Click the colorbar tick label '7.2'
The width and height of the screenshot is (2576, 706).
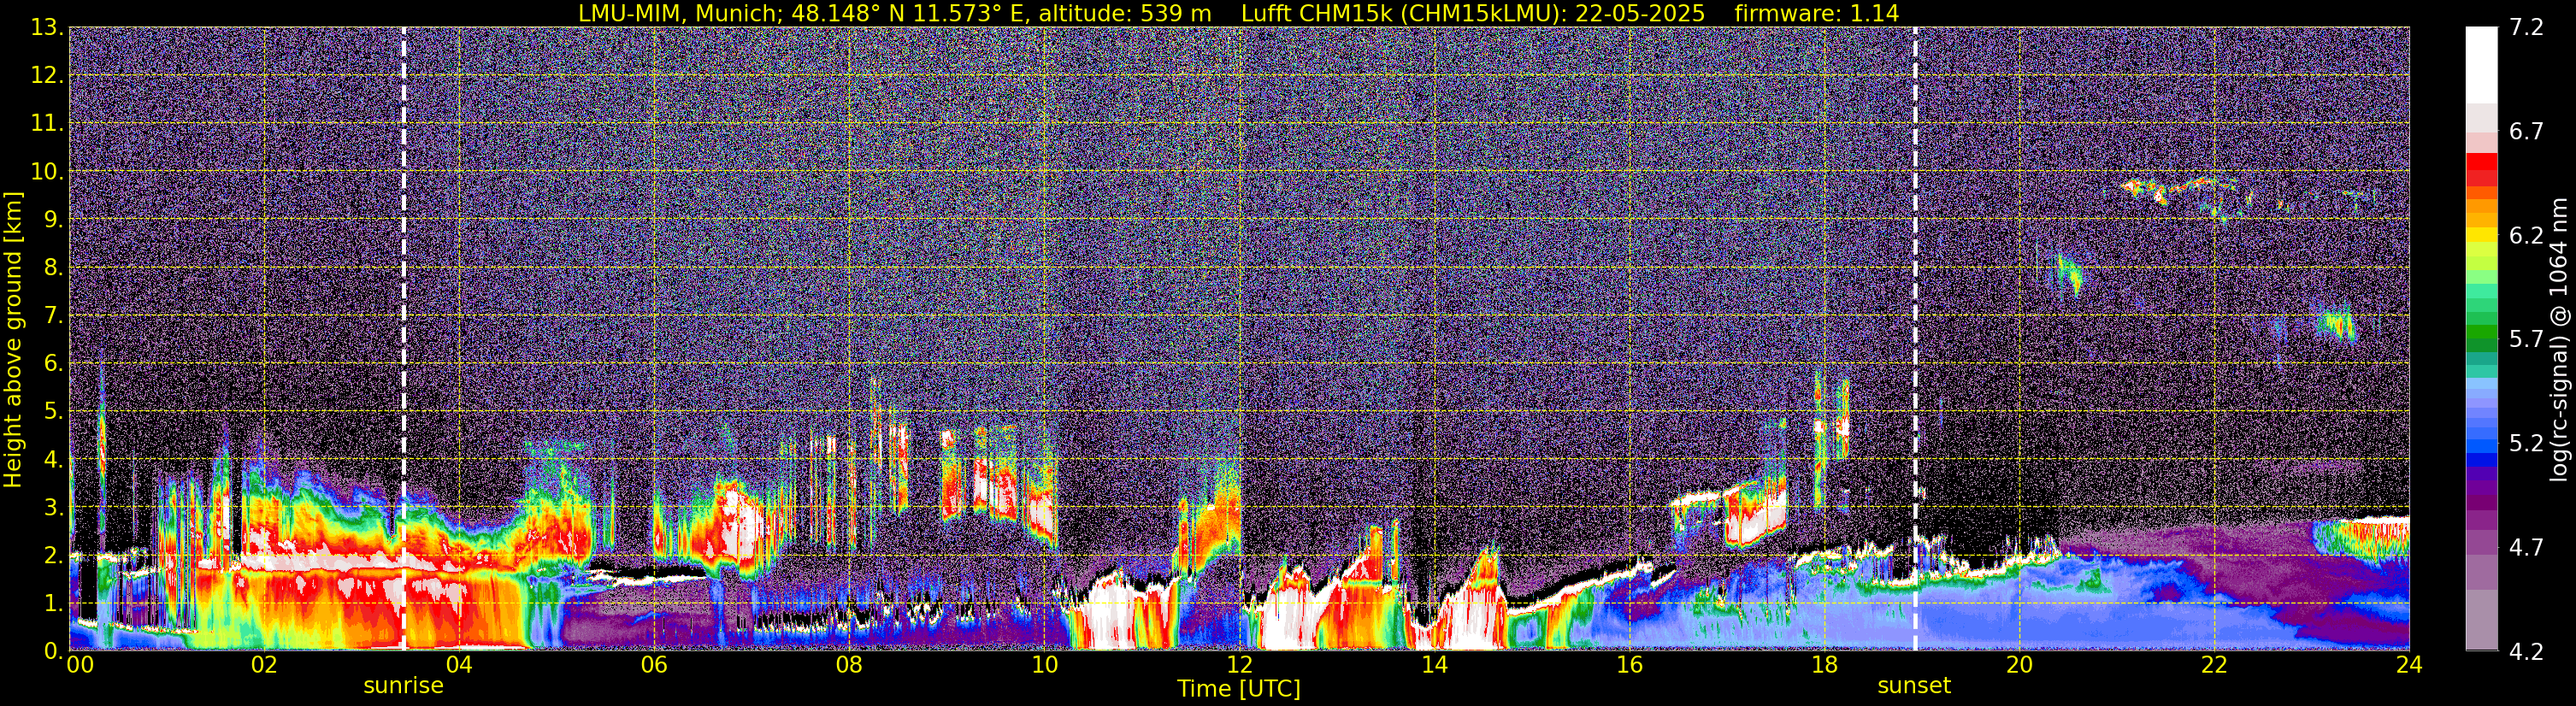click(x=2526, y=28)
